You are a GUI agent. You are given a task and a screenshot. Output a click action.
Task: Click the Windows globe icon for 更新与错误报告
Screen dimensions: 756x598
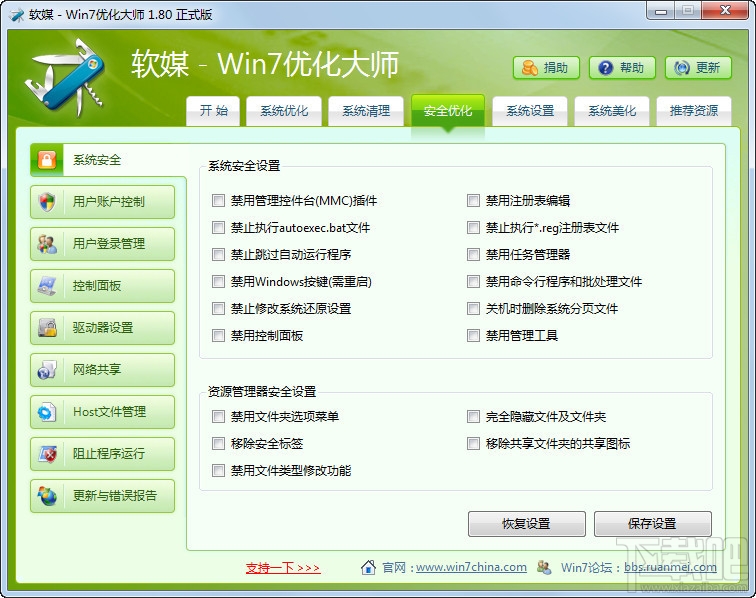(x=47, y=495)
